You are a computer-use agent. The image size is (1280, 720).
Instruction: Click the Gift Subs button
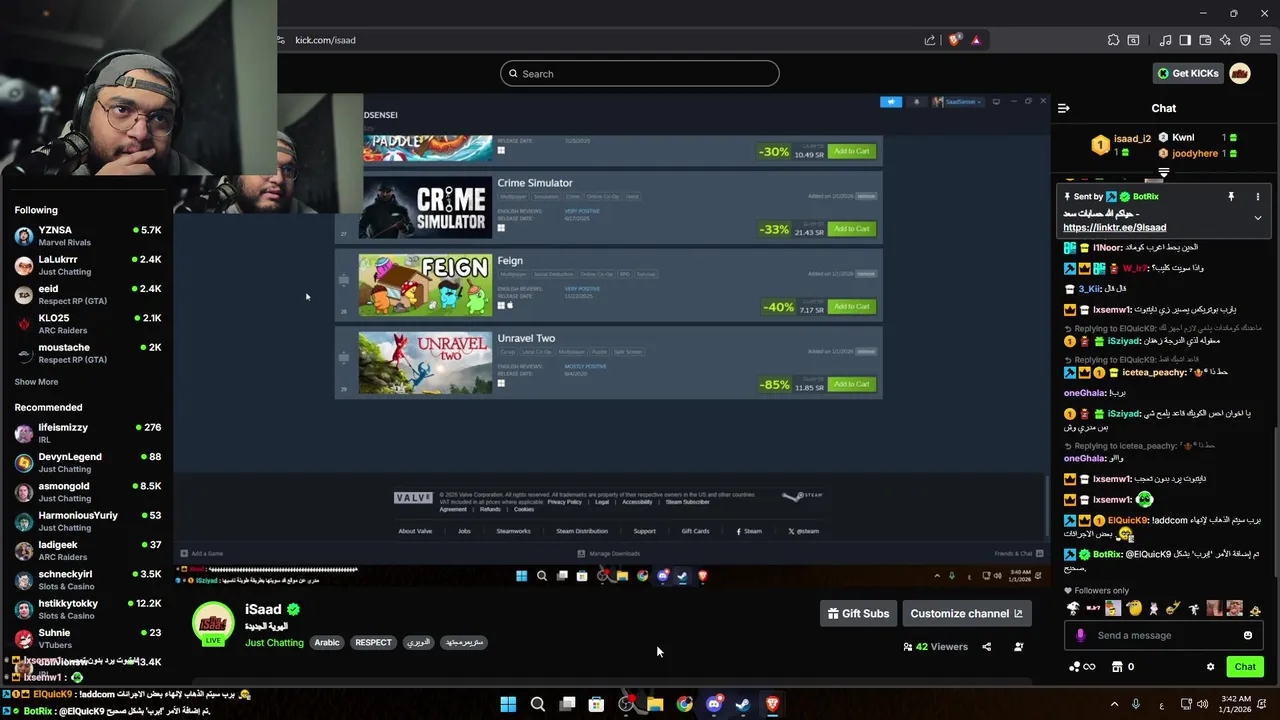[858, 613]
